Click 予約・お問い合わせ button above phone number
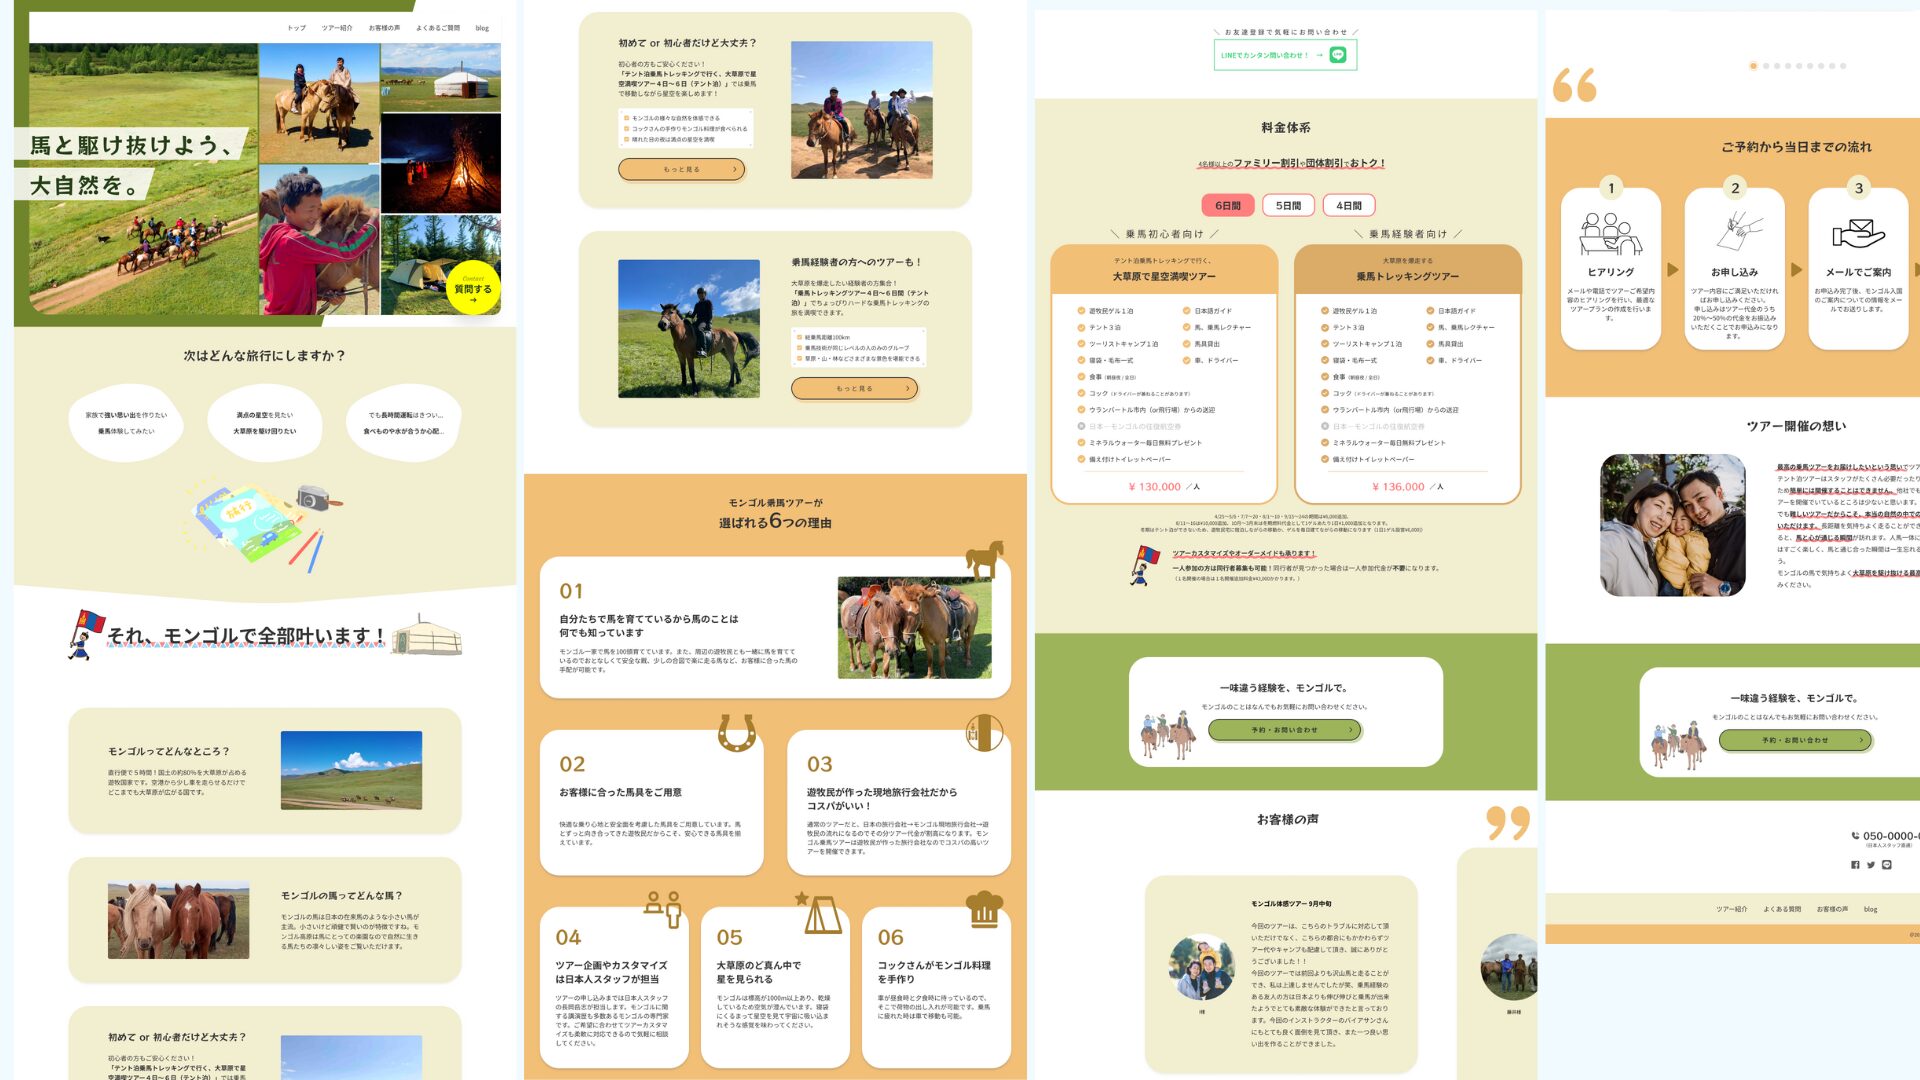1920x1080 pixels. point(1795,740)
